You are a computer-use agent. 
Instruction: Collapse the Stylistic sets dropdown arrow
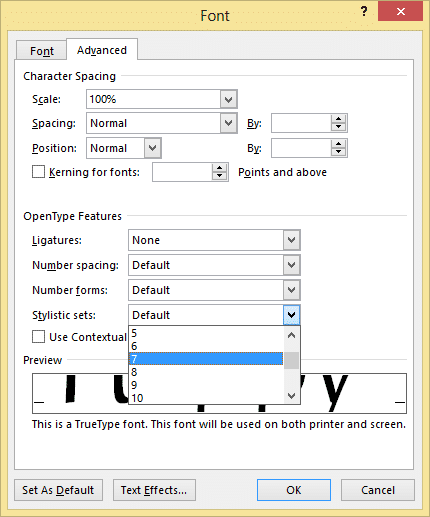coord(292,315)
